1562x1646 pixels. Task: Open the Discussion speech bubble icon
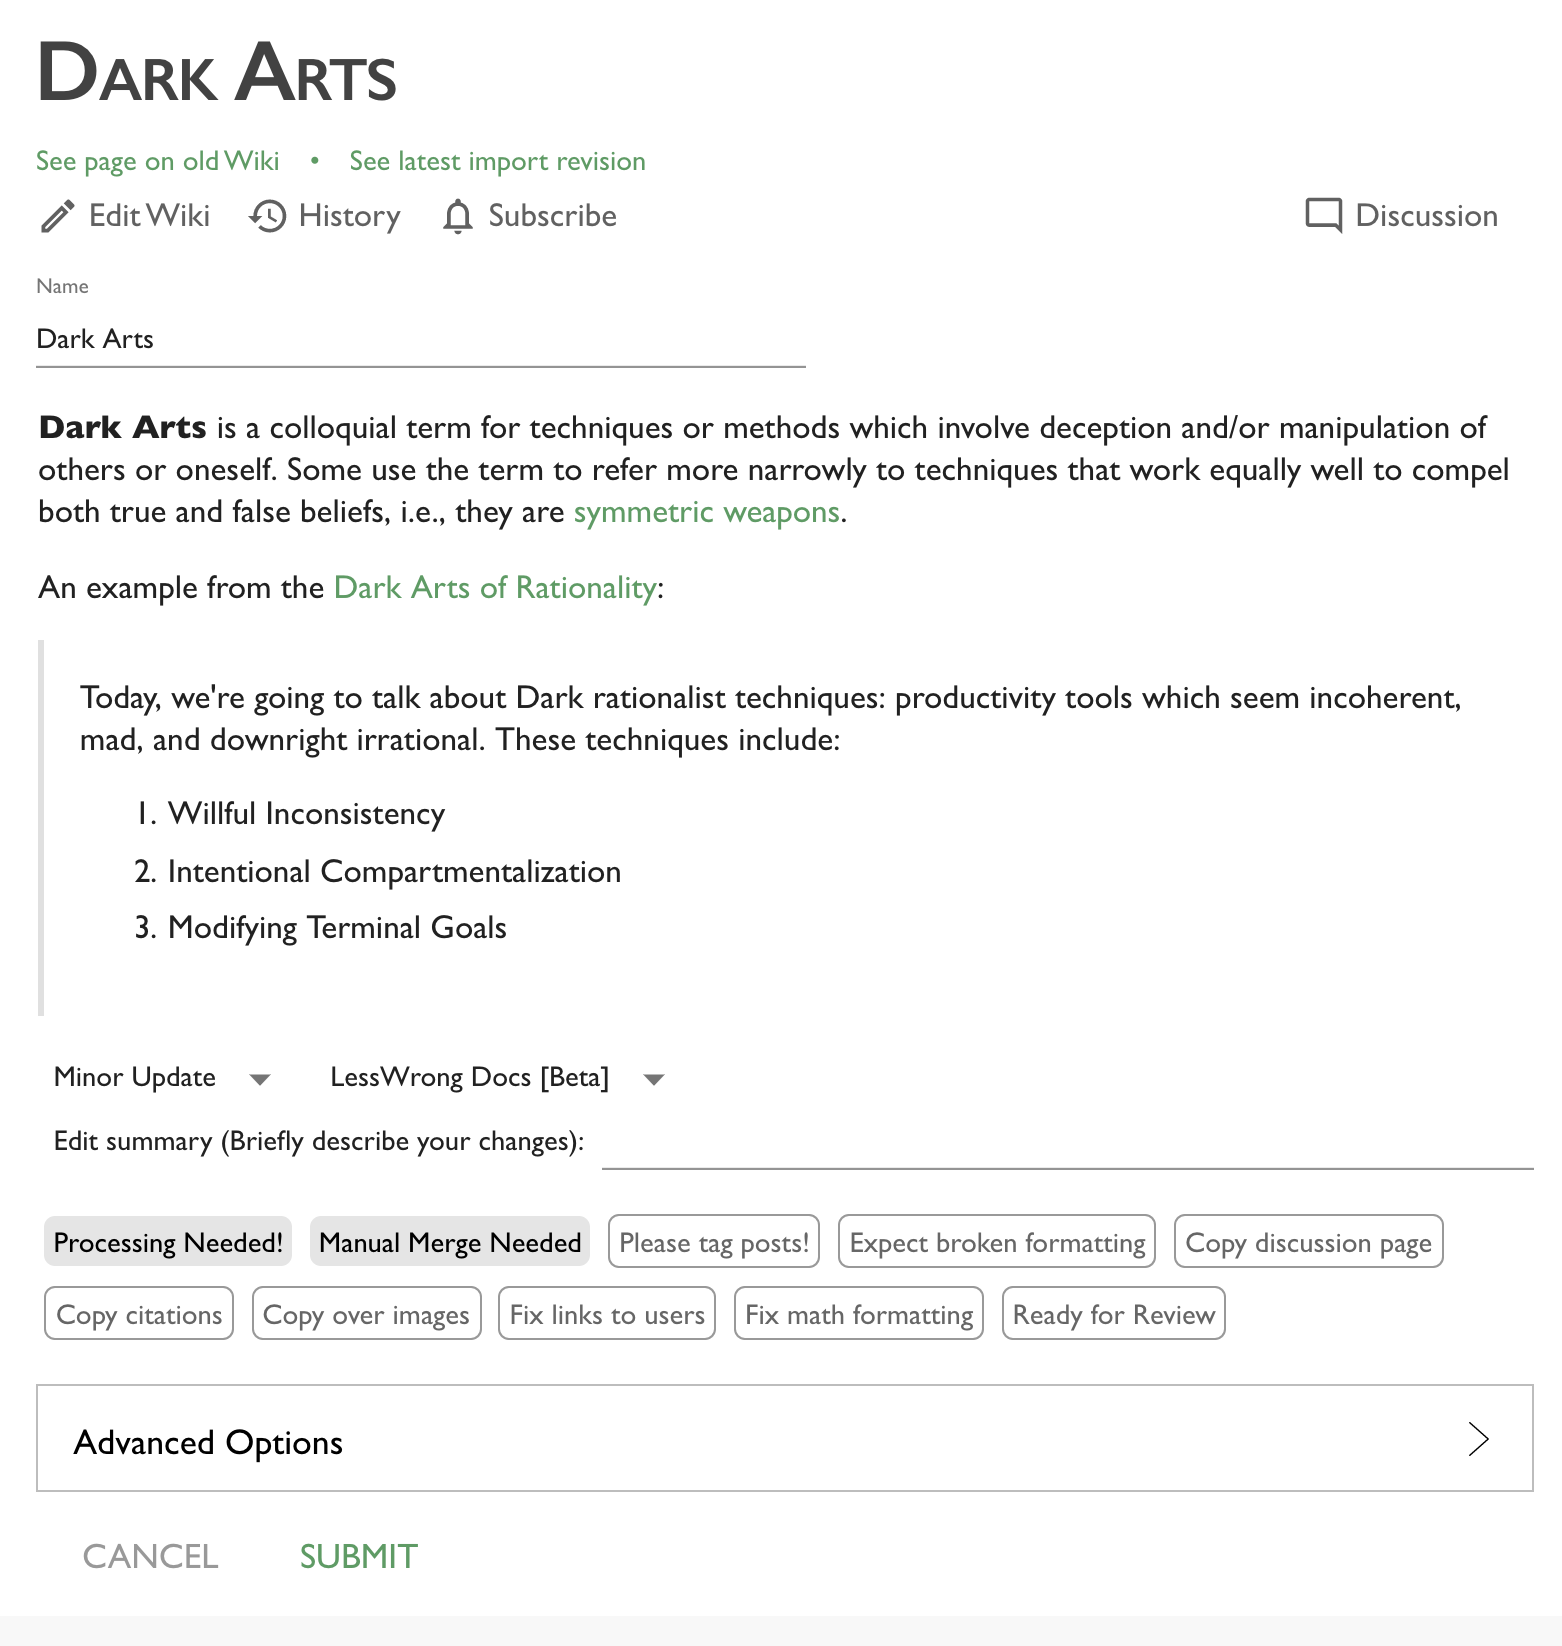click(x=1324, y=216)
